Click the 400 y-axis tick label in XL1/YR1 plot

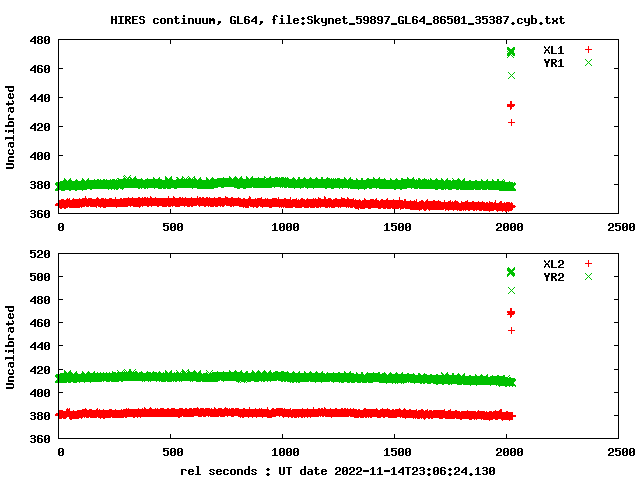[40, 156]
